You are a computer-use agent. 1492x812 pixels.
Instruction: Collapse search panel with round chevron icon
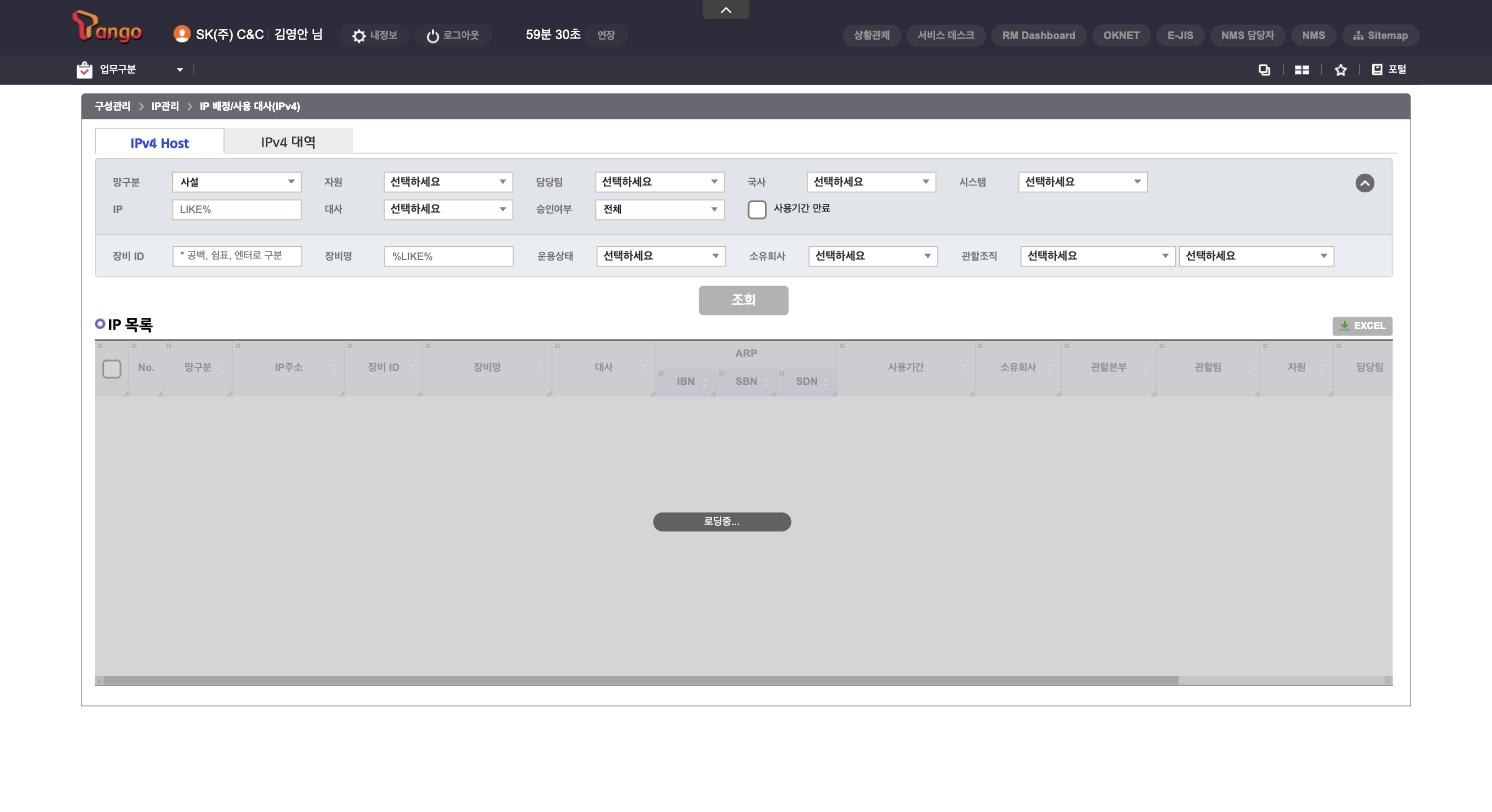[1364, 183]
